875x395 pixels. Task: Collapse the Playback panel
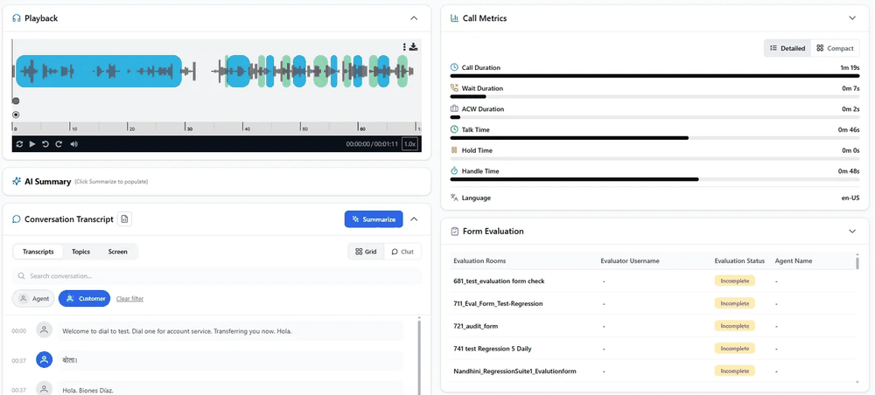[x=414, y=18]
